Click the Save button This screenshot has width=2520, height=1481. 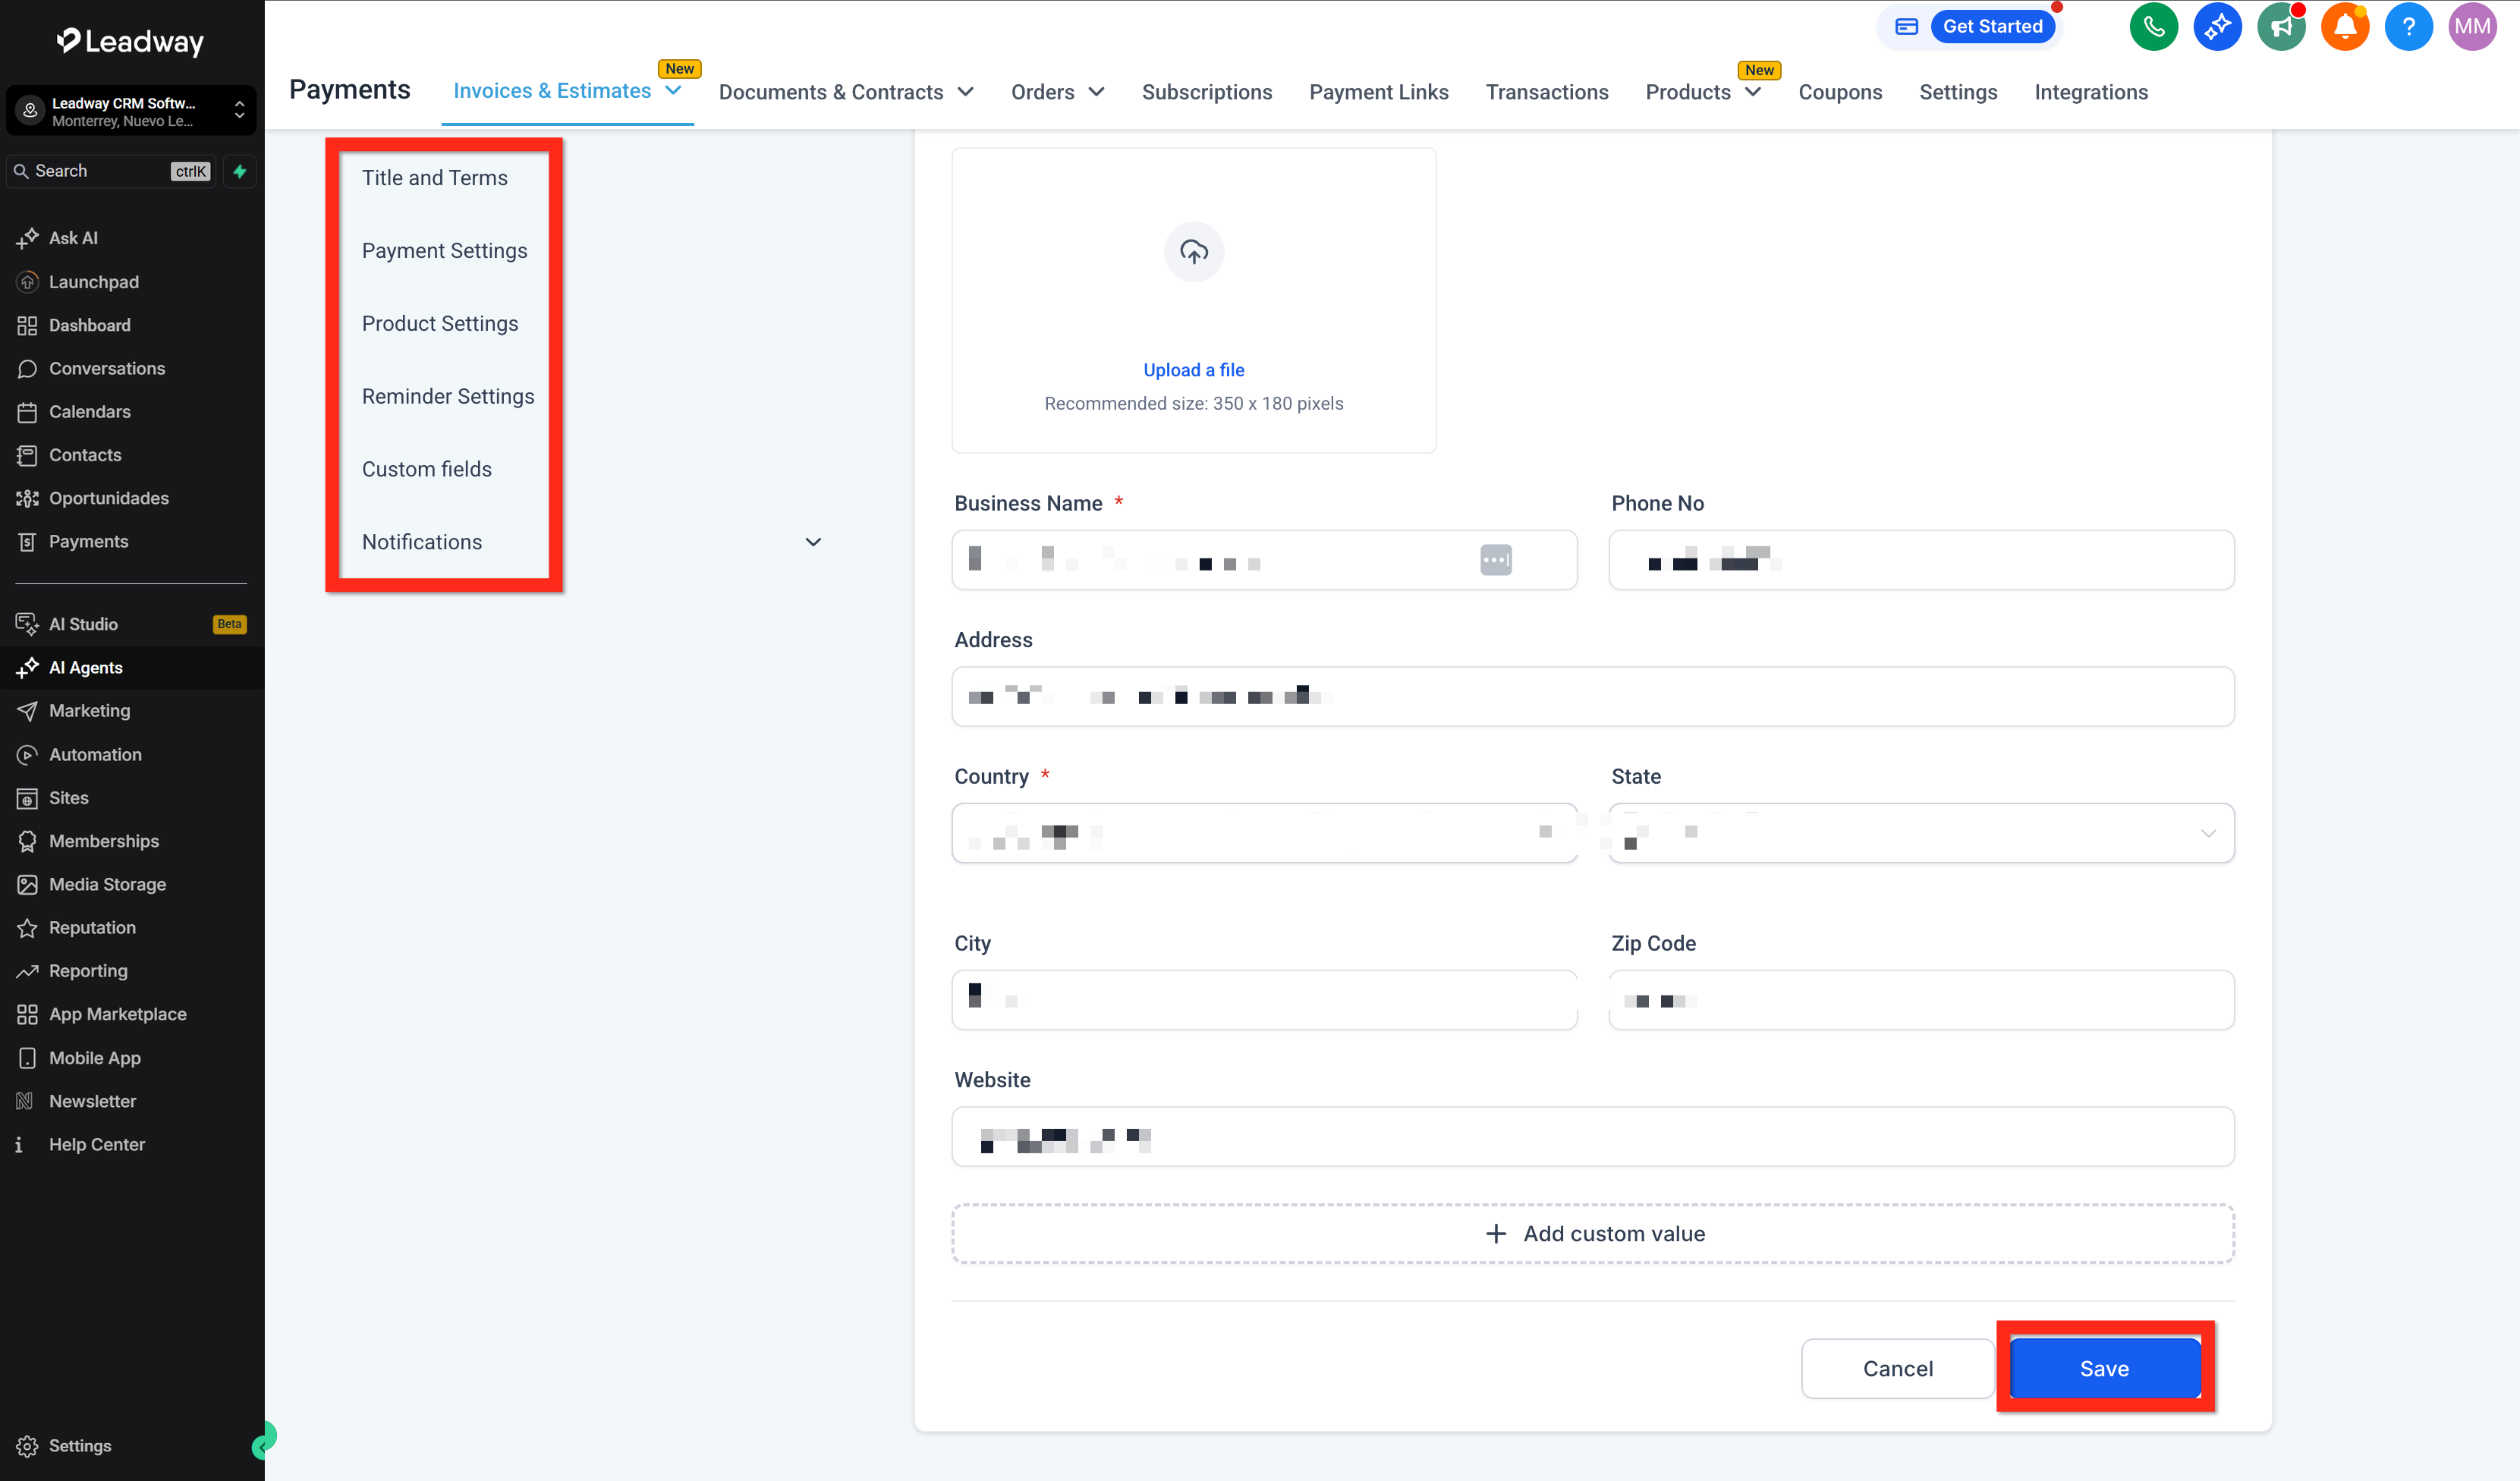2104,1369
